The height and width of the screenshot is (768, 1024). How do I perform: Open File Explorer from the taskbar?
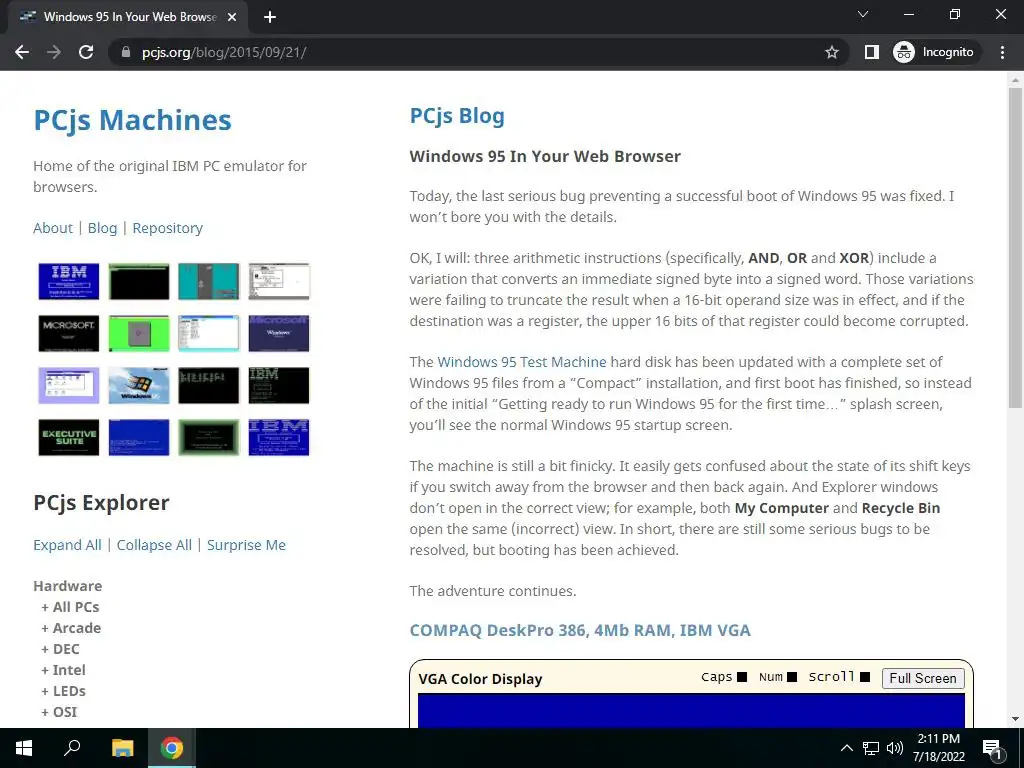(x=122, y=748)
